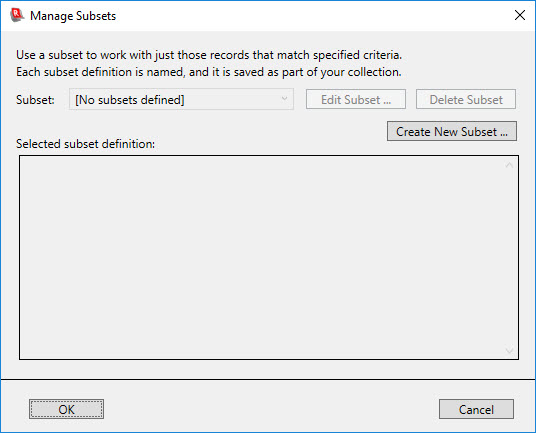Dismiss the dialog with Cancel
This screenshot has height=433, width=536.
[x=476, y=409]
